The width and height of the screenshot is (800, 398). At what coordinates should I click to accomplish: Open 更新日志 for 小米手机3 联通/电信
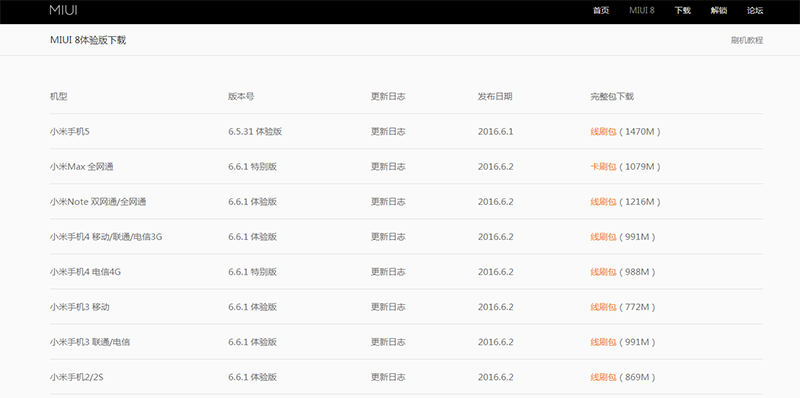[388, 342]
